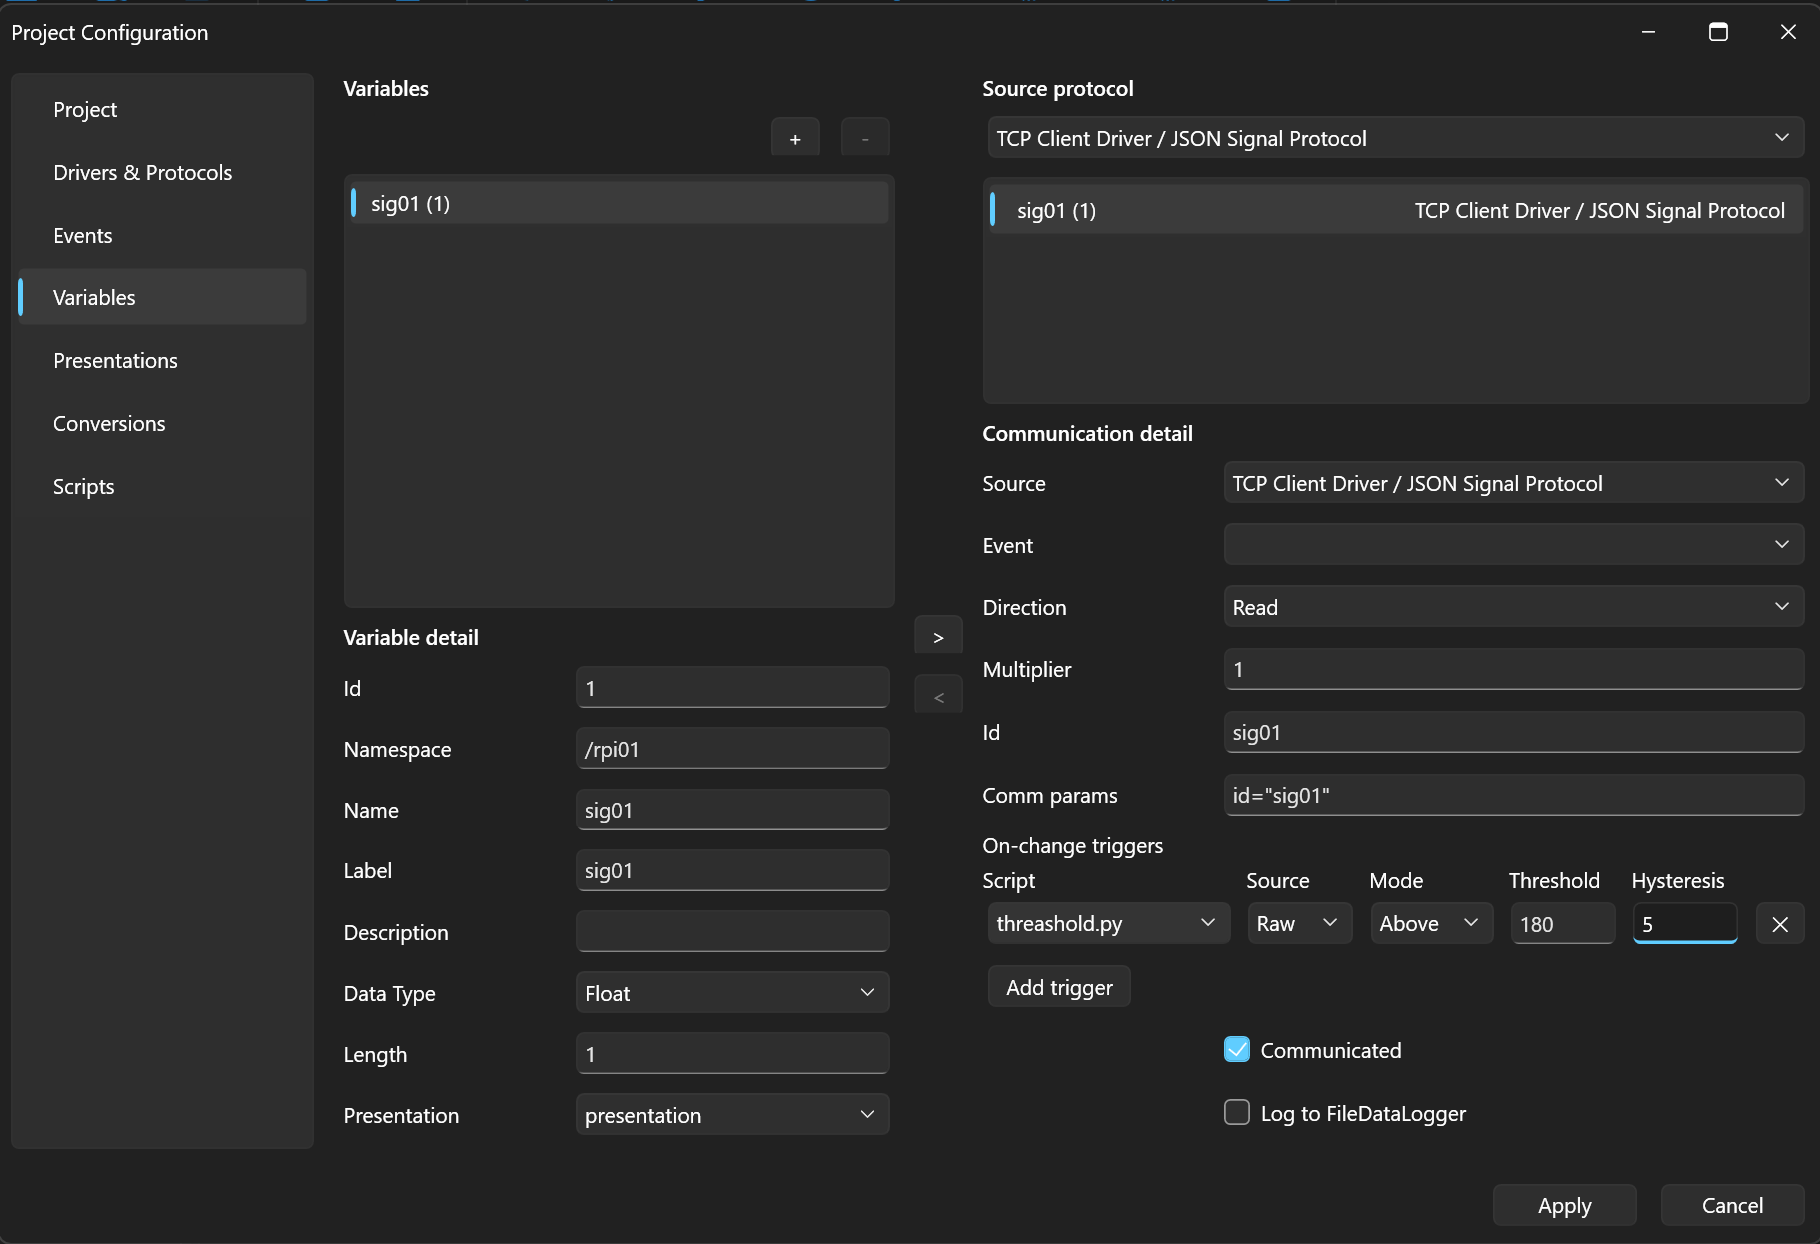Click the Label field
This screenshot has height=1244, width=1820.
(732, 870)
